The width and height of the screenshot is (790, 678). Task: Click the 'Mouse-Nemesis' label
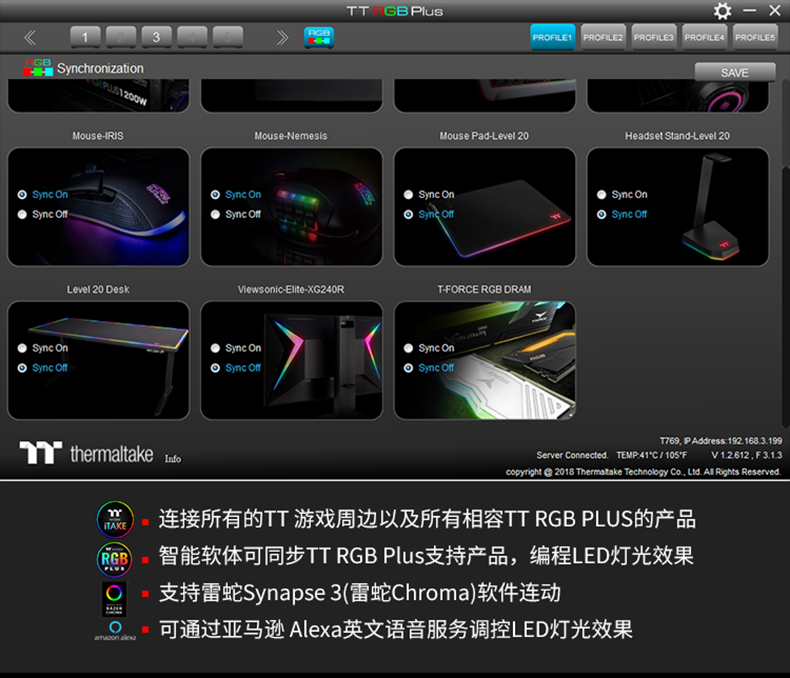tap(291, 135)
